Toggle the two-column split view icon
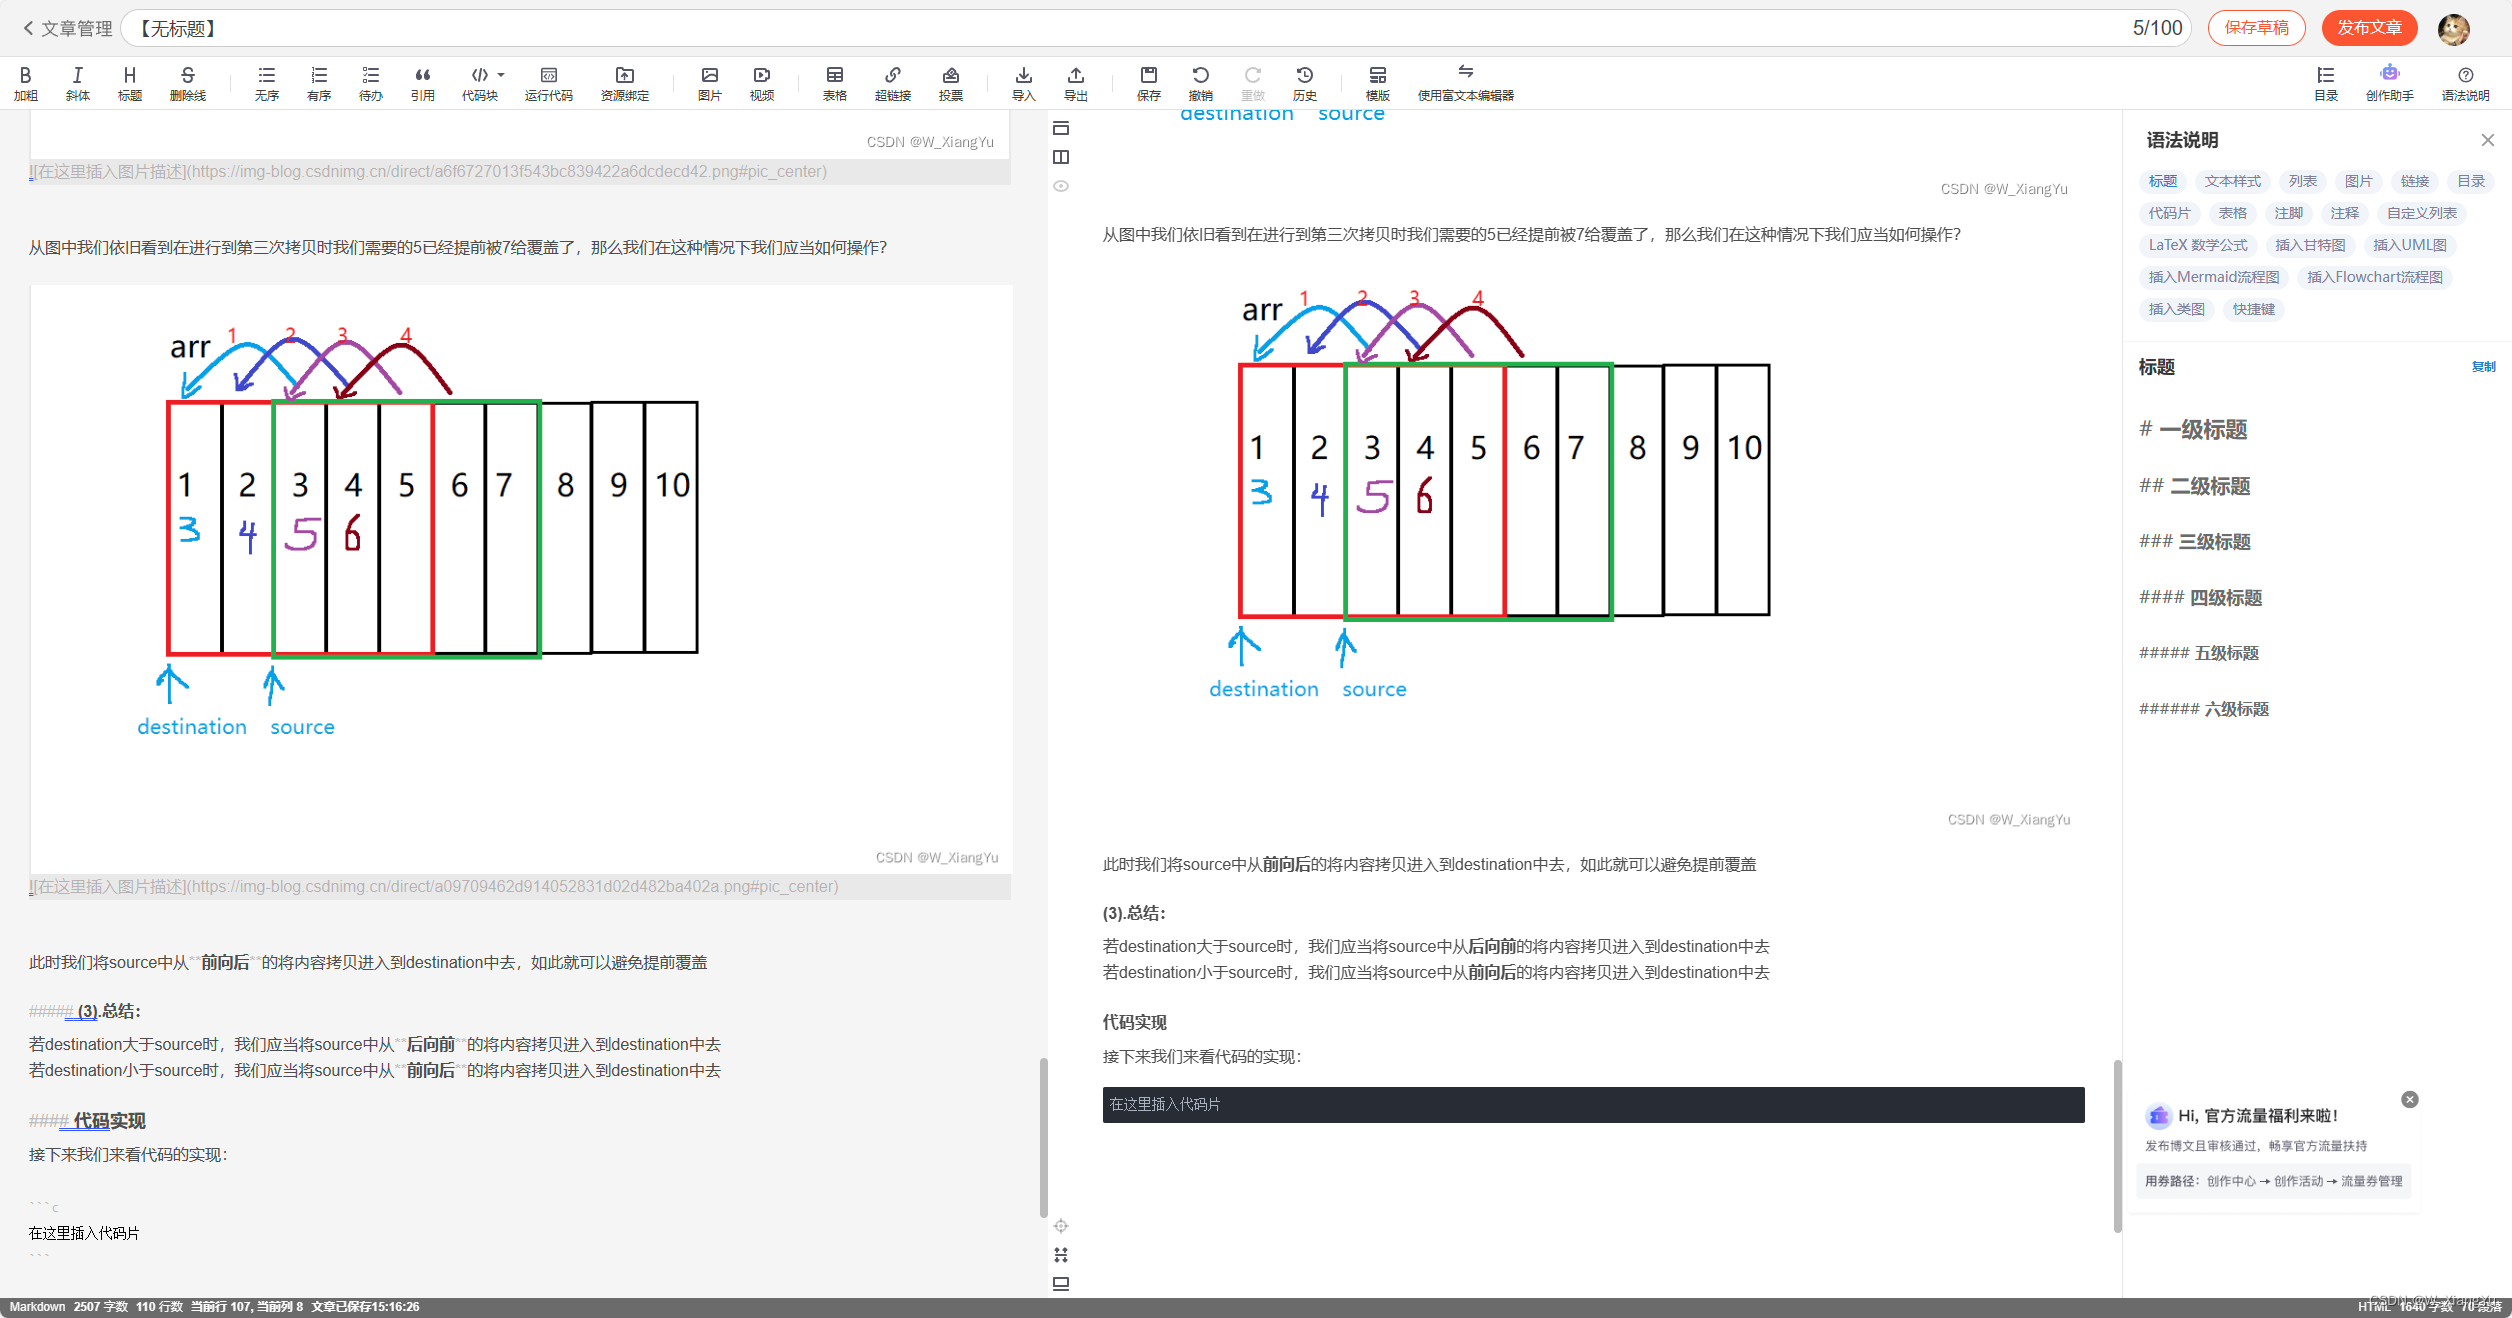The width and height of the screenshot is (2512, 1318). click(x=1061, y=157)
